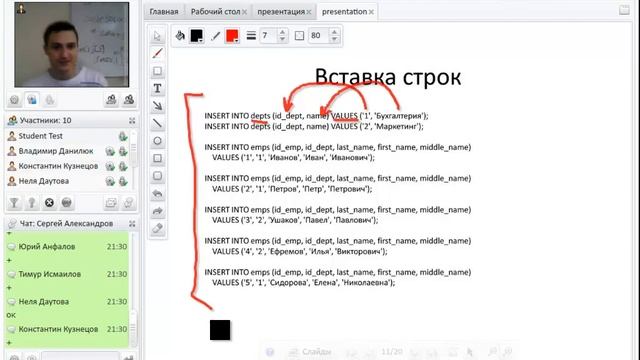Select the rounded rectangle tool
This screenshot has height=360, width=640.
[x=157, y=176]
